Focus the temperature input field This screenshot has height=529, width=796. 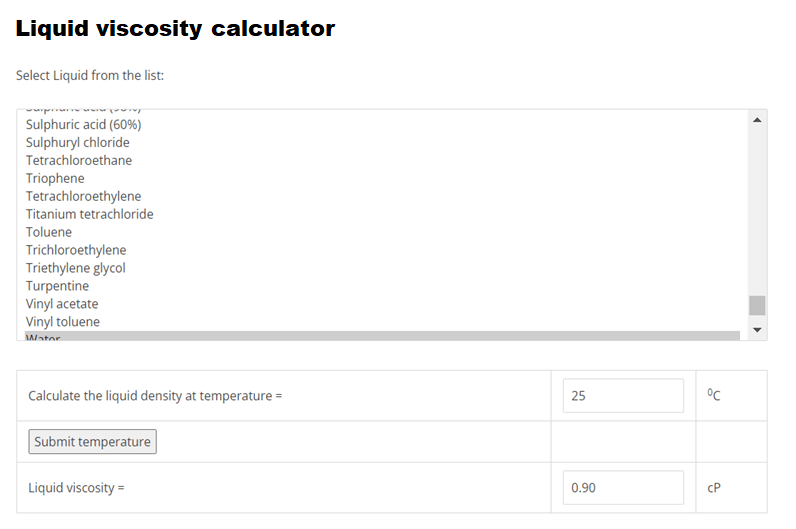[623, 395]
